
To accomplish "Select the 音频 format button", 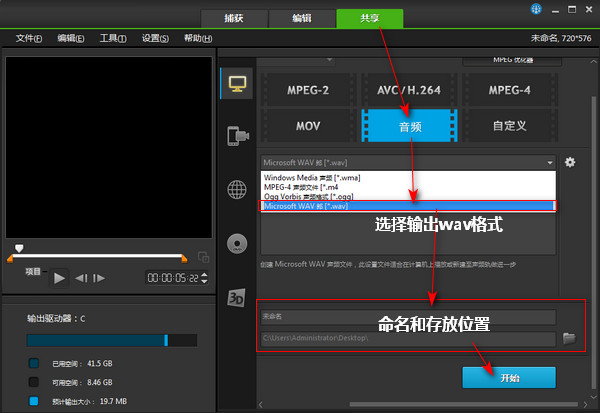I will 409,126.
